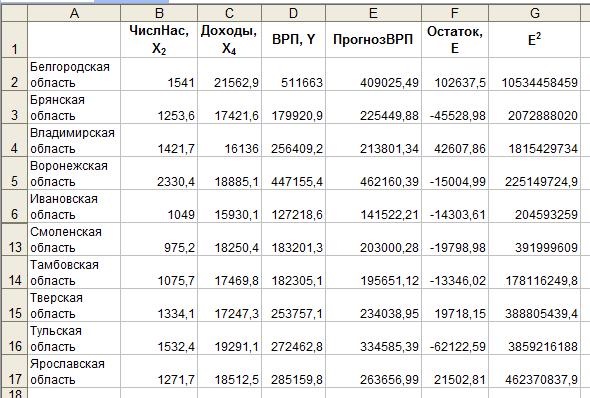Click cell with value 204593259
The height and width of the screenshot is (398, 590).
click(x=534, y=206)
